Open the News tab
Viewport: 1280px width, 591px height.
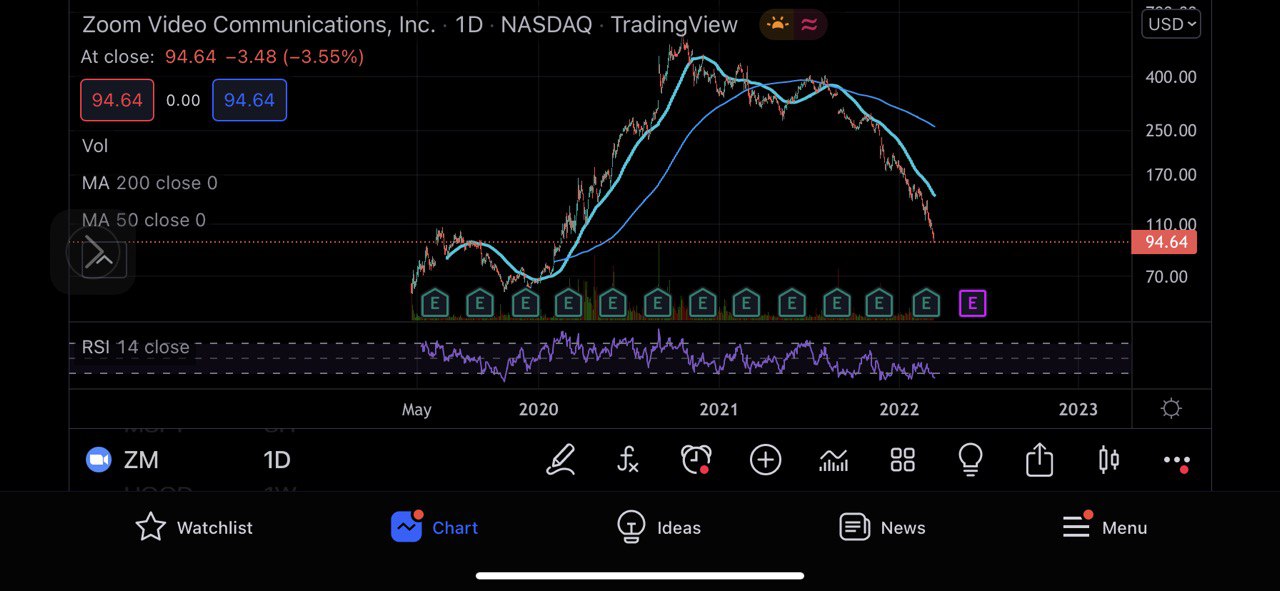click(882, 527)
